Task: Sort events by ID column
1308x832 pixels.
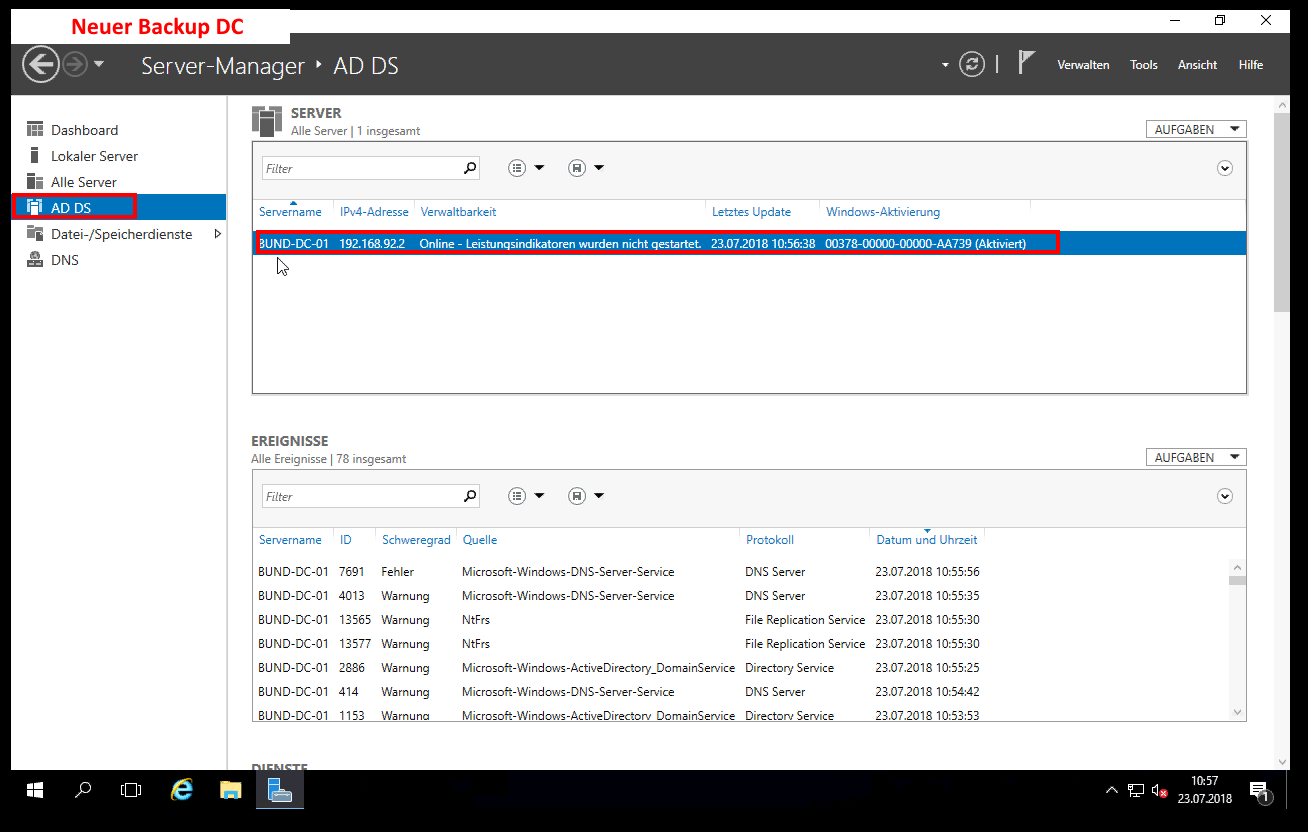Action: click(345, 540)
